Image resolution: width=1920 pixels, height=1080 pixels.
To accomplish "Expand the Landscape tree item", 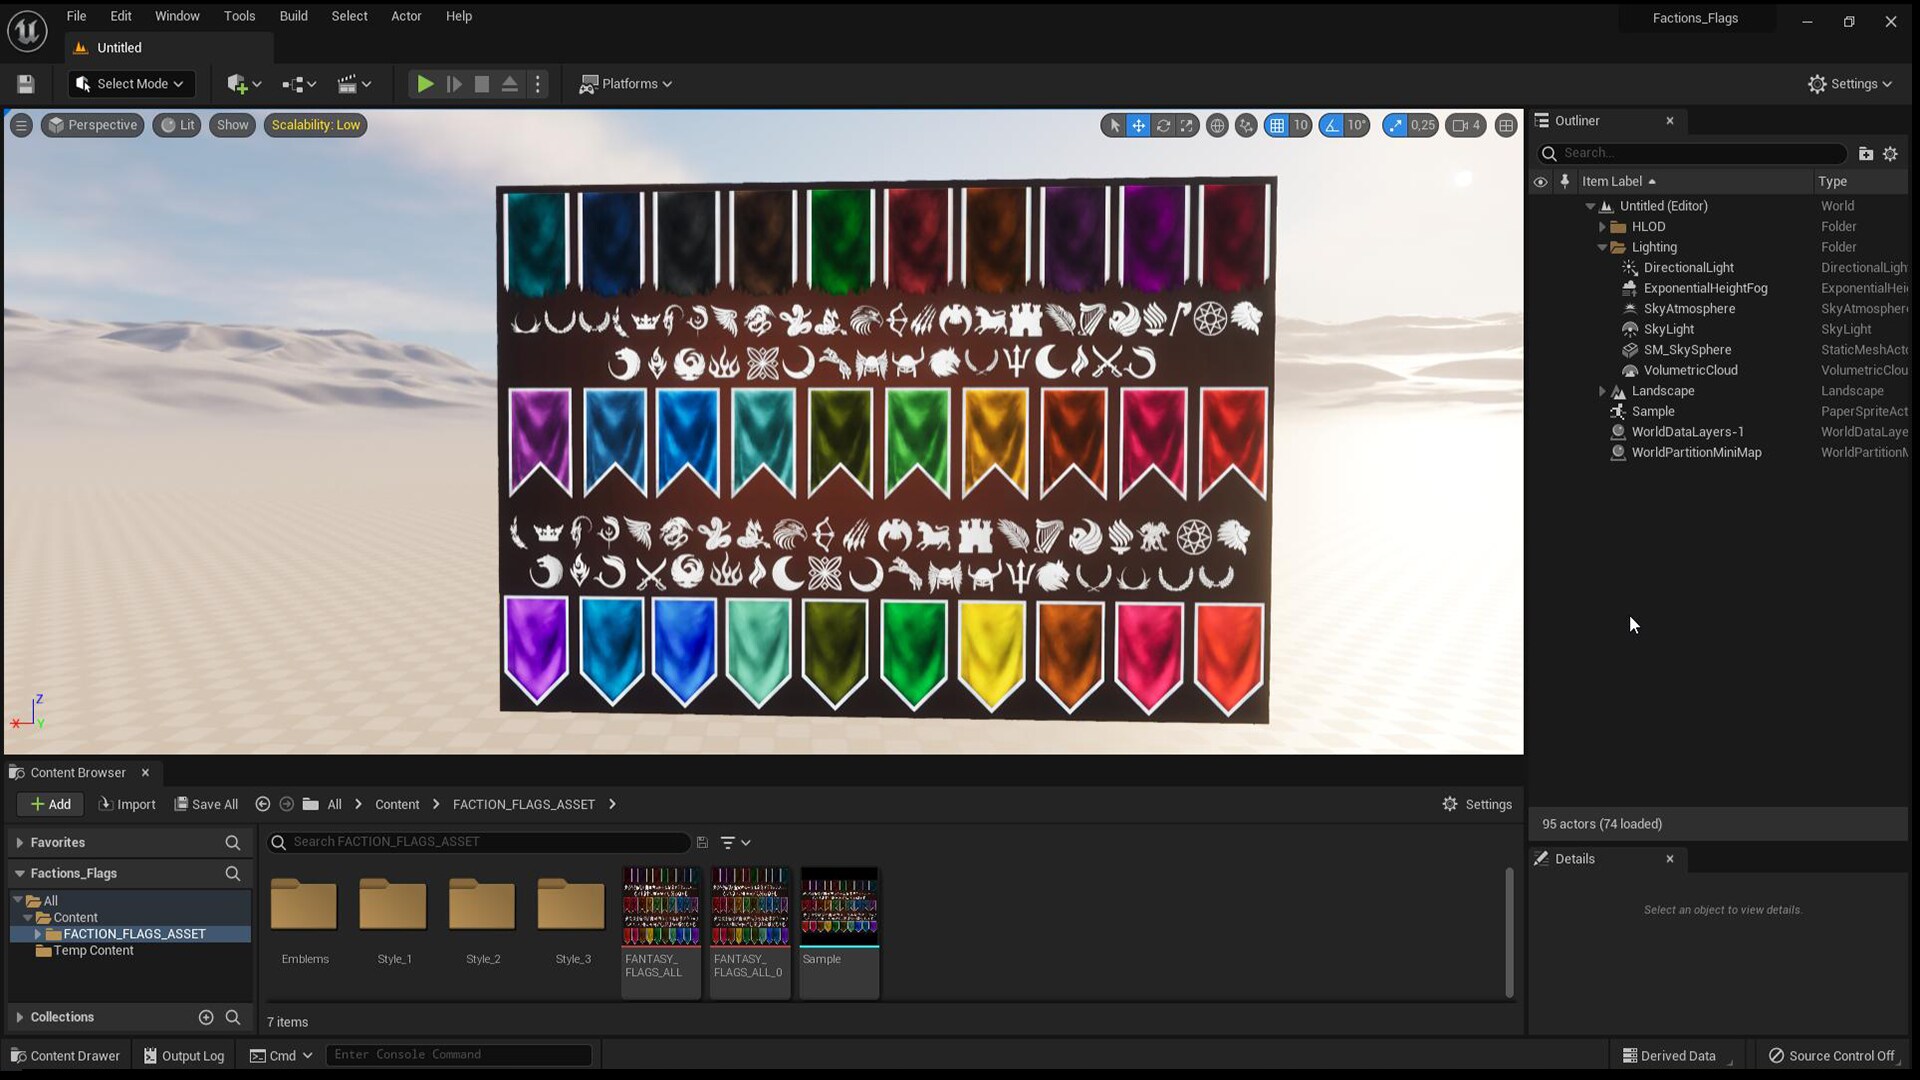I will click(1602, 391).
